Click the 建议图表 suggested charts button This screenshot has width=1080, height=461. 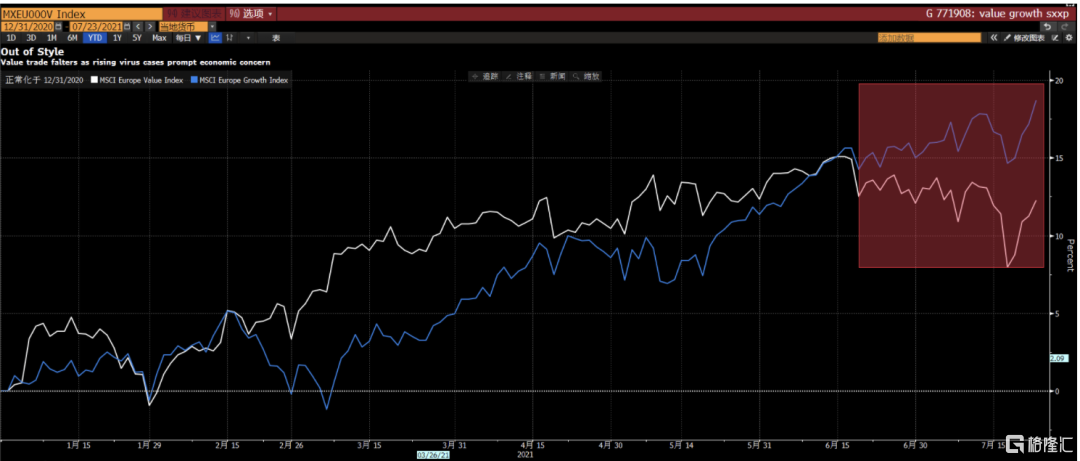tap(194, 14)
